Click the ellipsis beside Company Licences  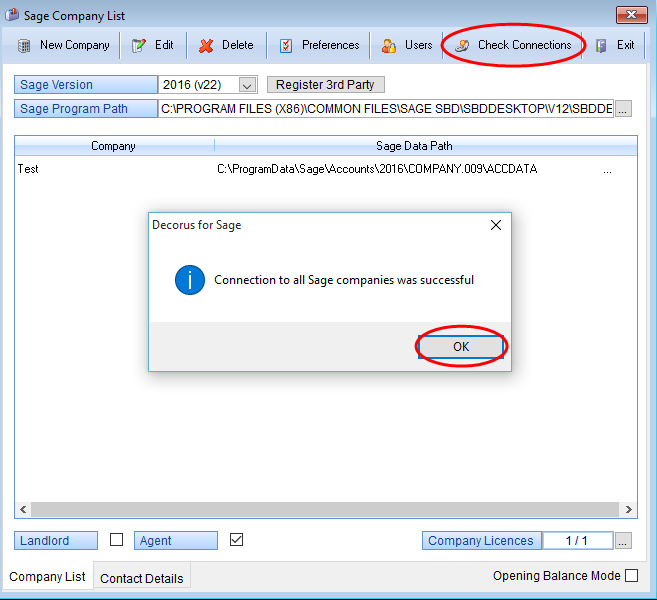(x=623, y=541)
